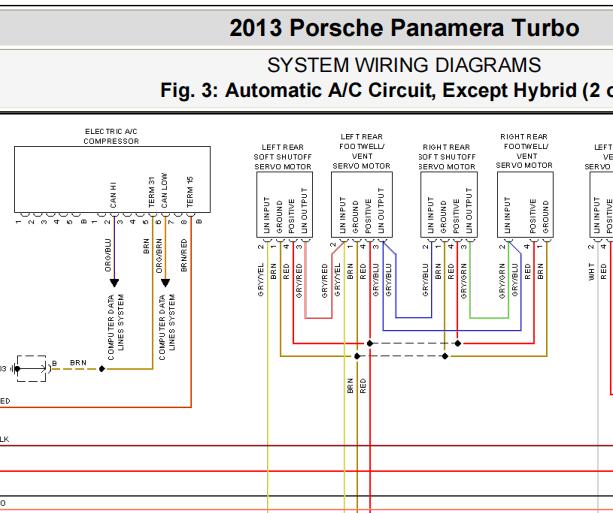Click the "ELECTRIC A/C COMPRESSOR" label

point(111,136)
